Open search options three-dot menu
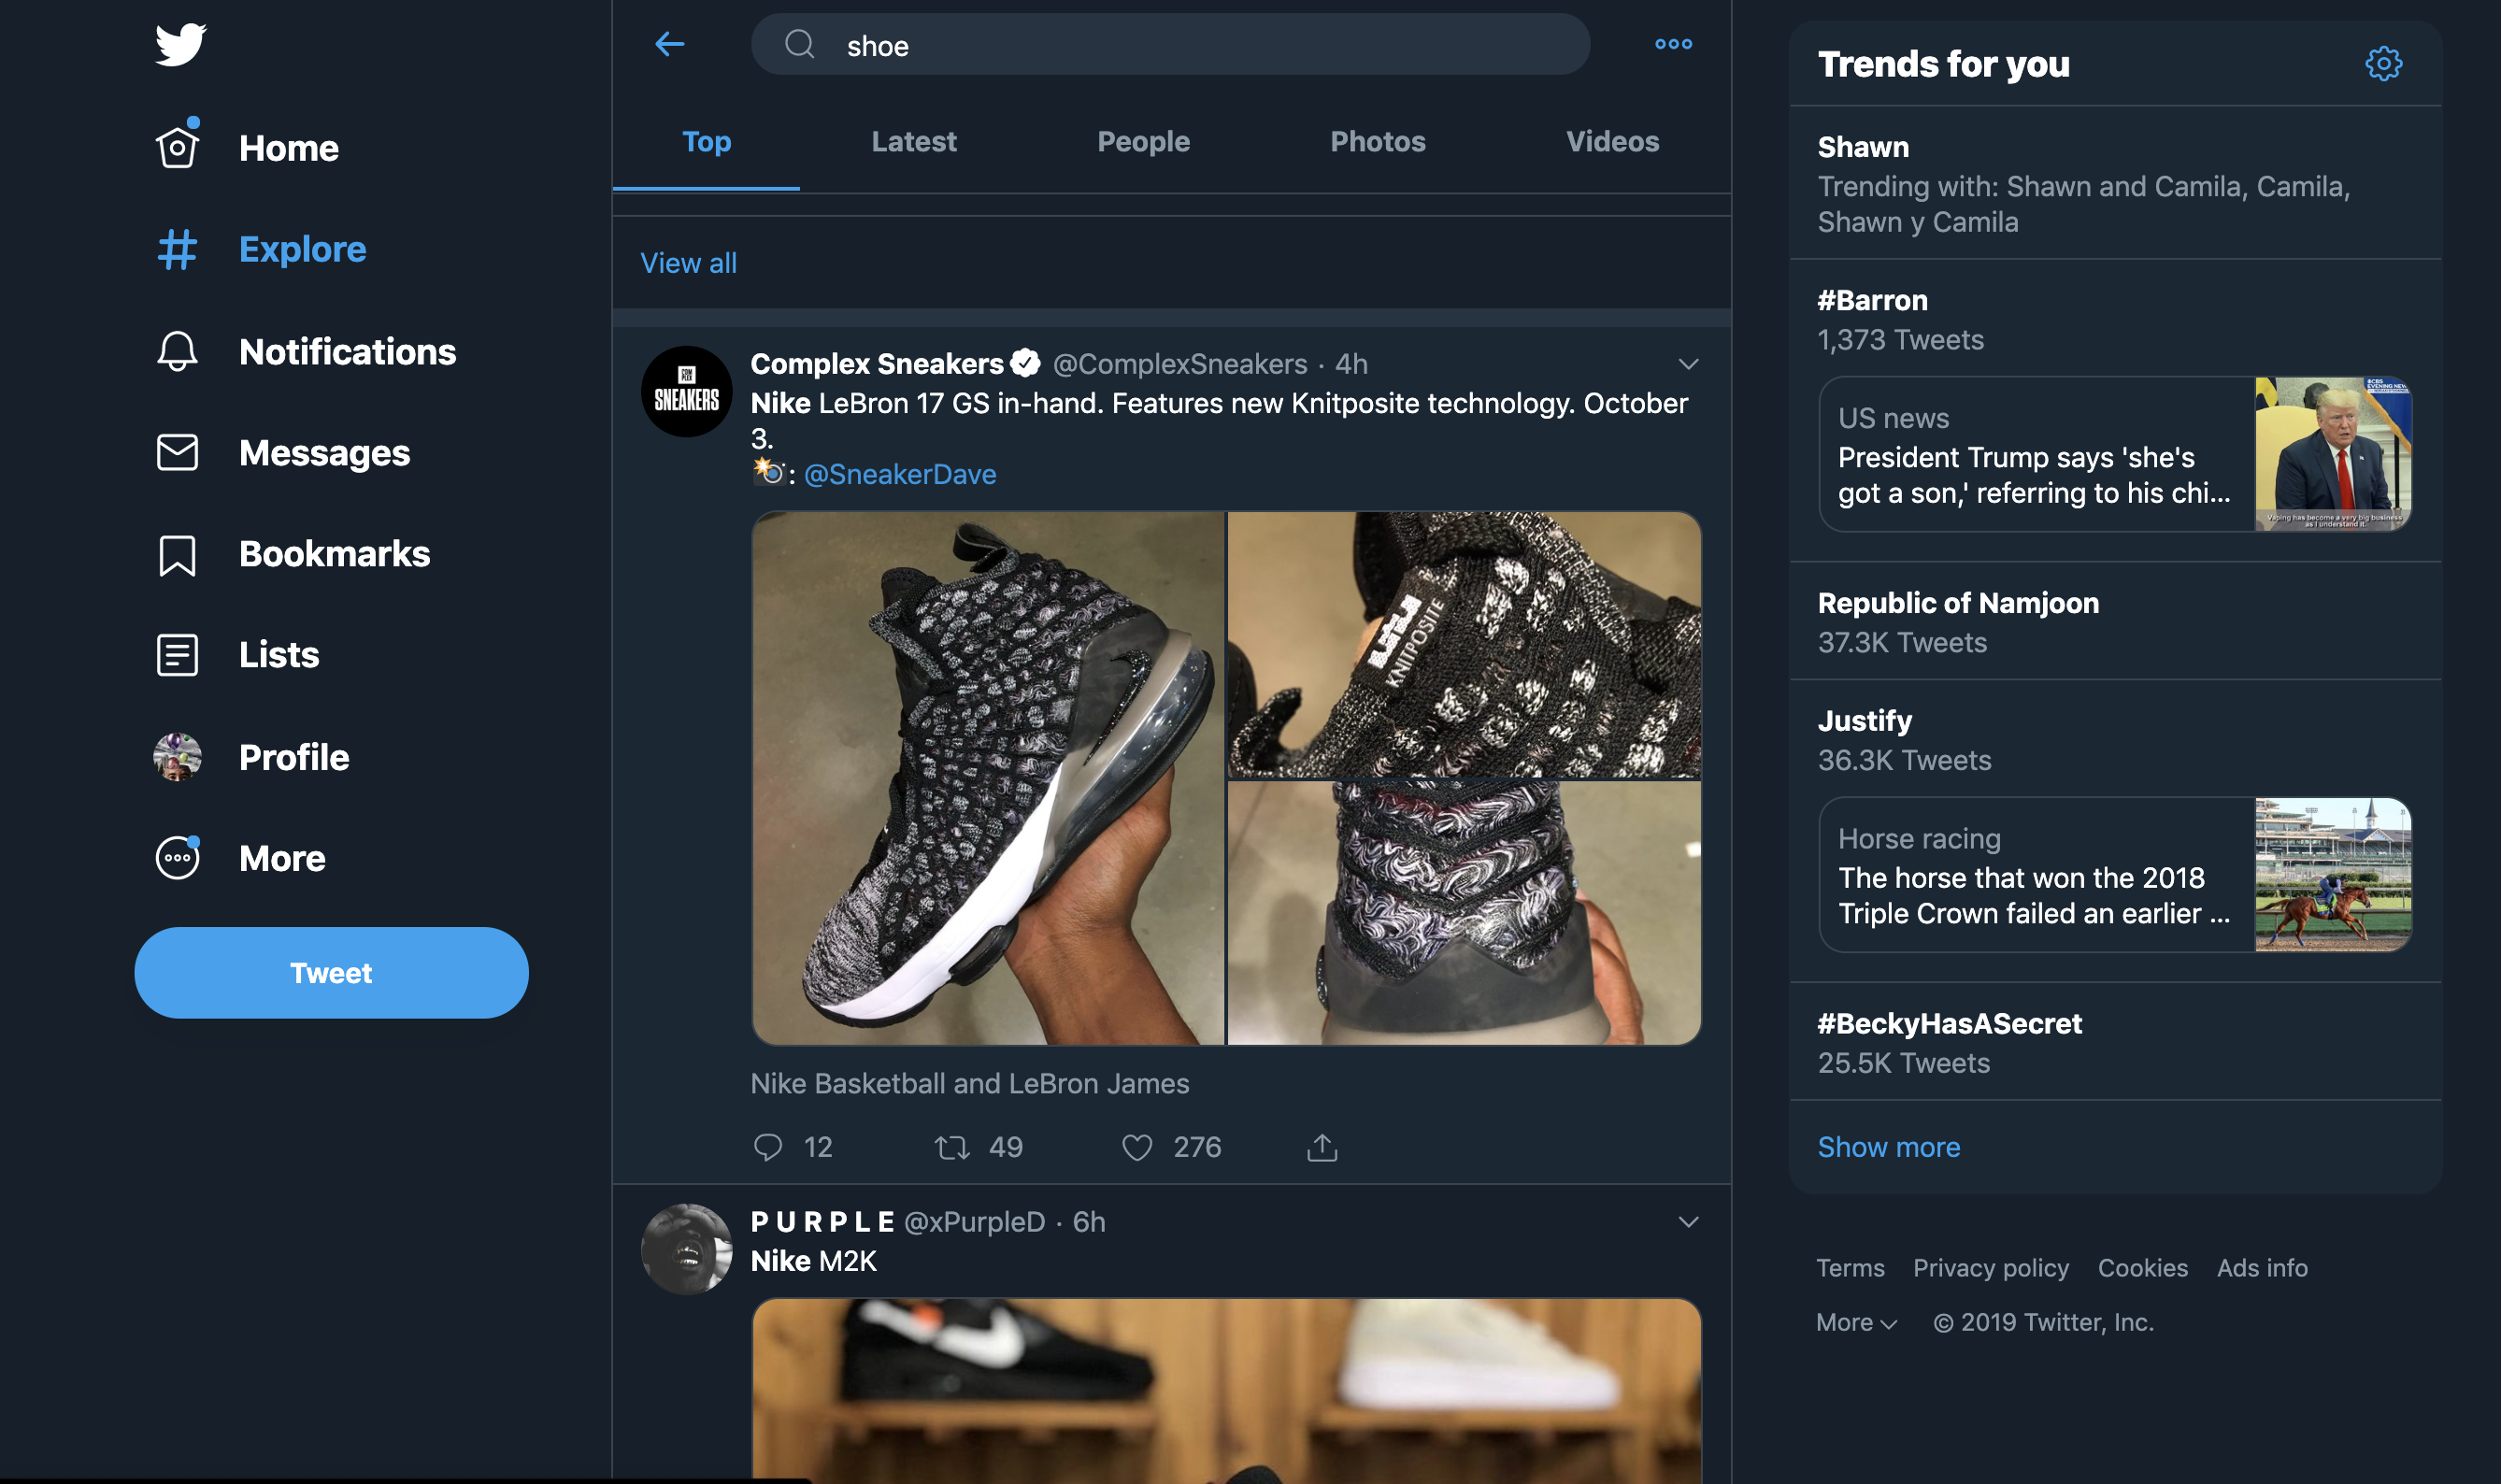The height and width of the screenshot is (1484, 2501). click(x=1673, y=44)
